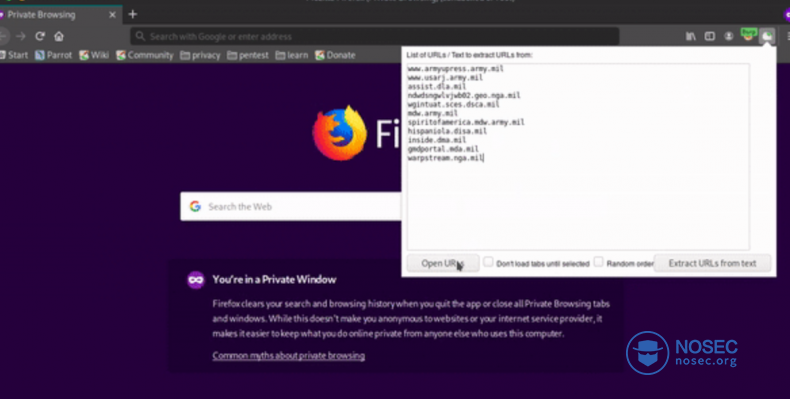
Task: Close the Private Browsing tab
Action: click(x=112, y=15)
